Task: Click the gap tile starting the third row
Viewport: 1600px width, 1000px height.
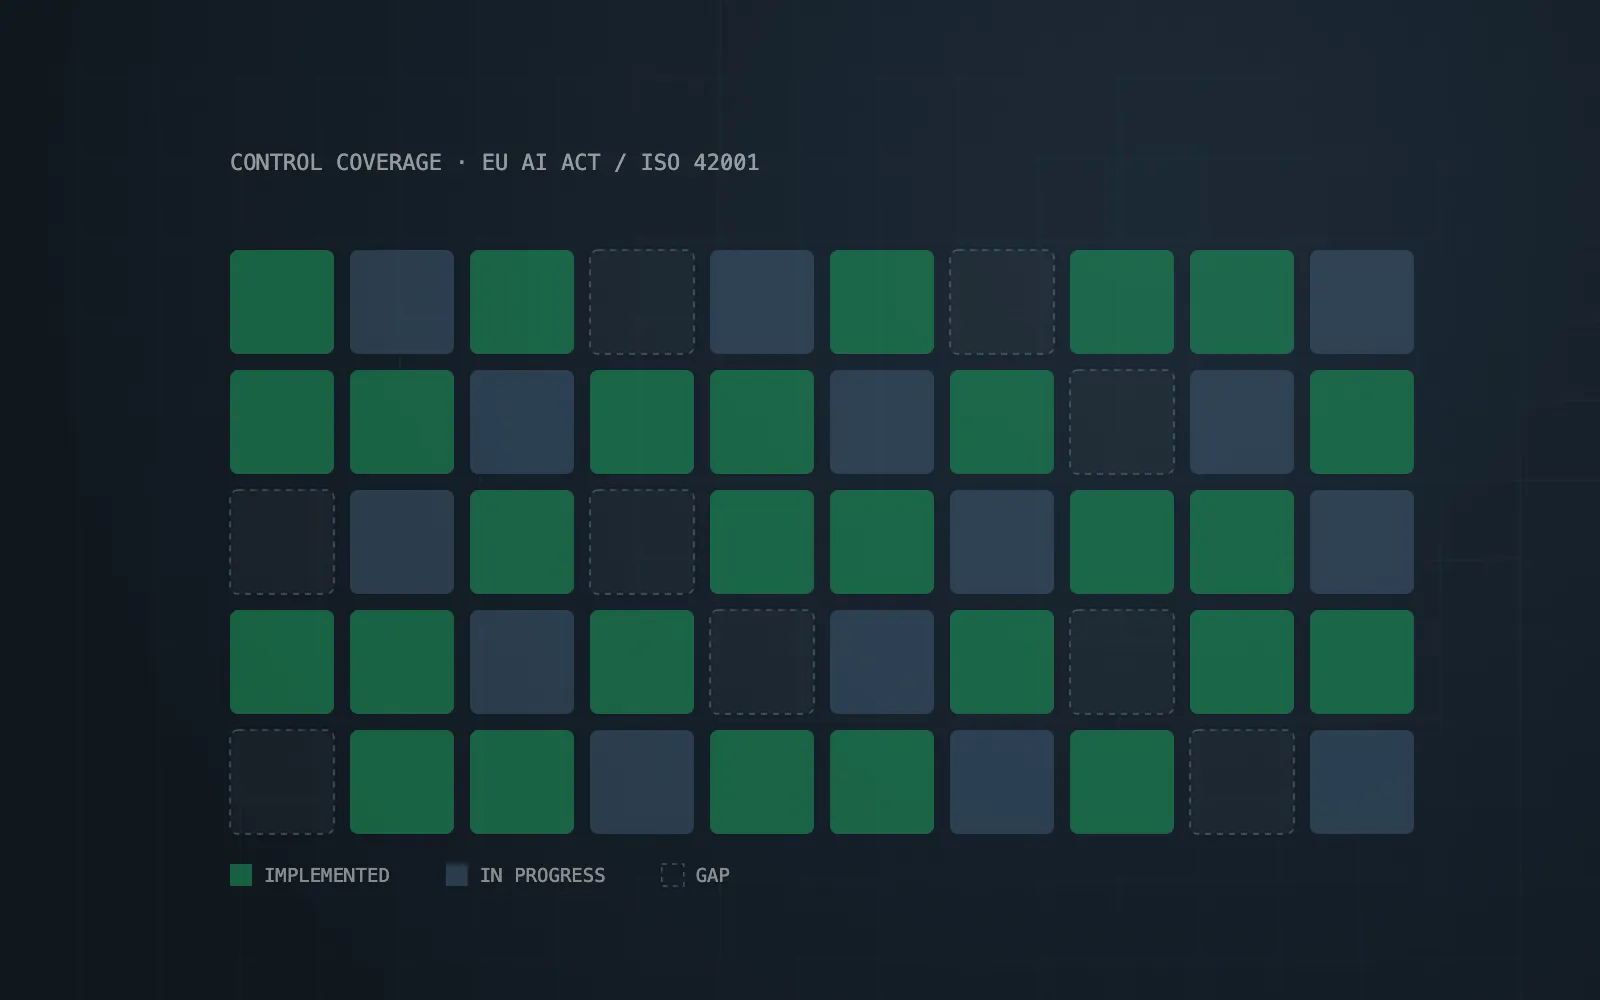Action: click(282, 542)
